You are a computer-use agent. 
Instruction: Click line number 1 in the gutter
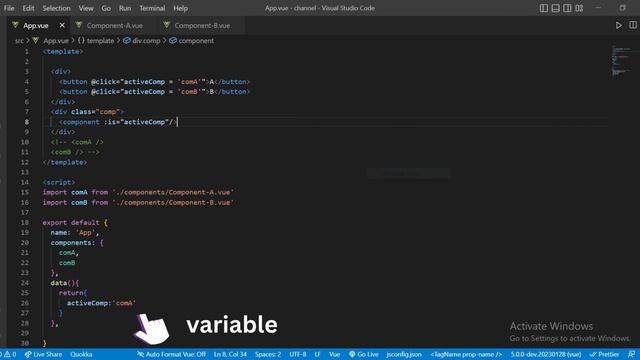point(27,51)
